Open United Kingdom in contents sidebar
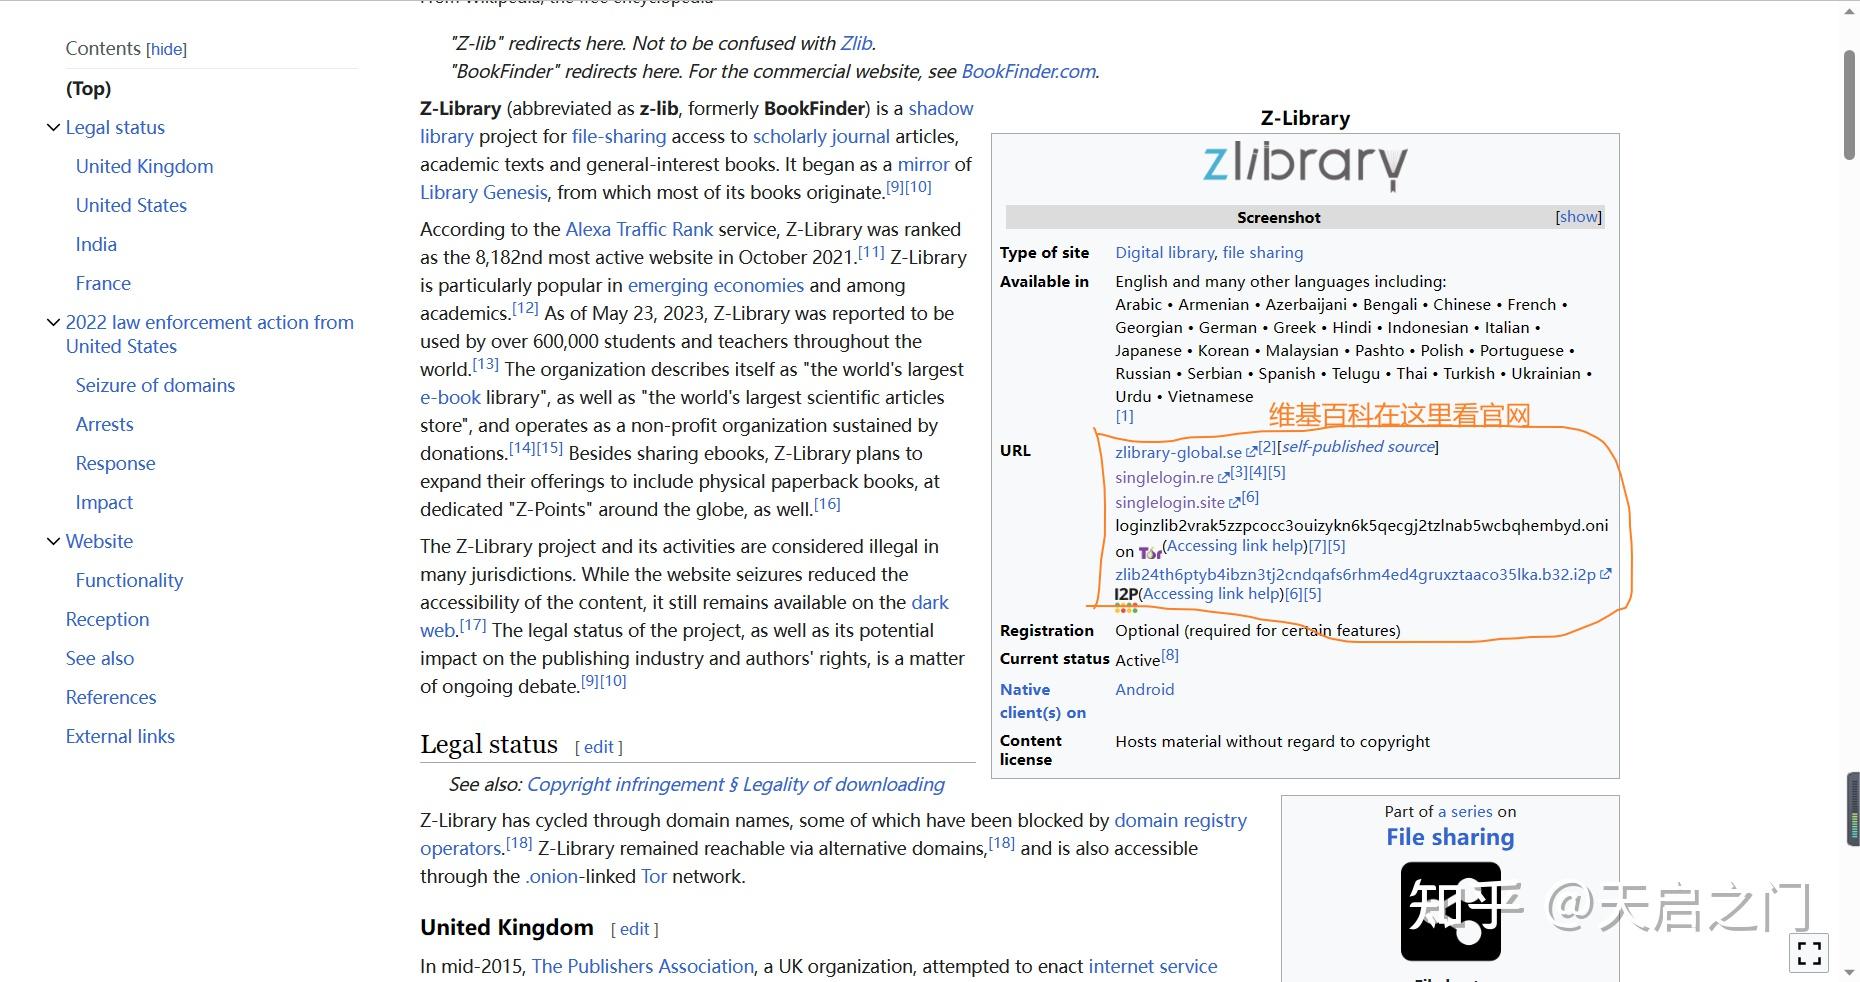This screenshot has width=1860, height=982. click(x=144, y=166)
